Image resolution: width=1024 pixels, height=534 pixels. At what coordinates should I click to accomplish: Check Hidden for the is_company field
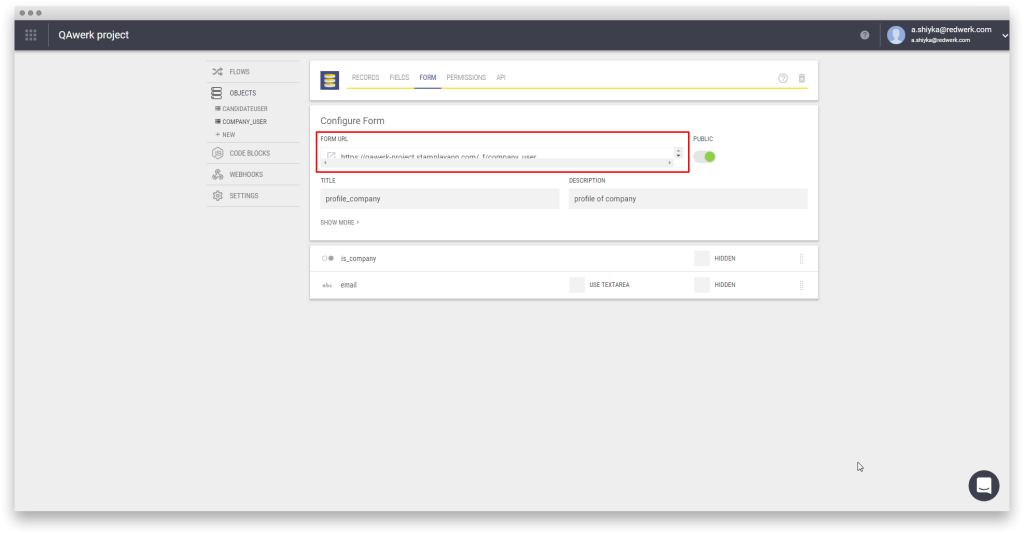pos(702,259)
